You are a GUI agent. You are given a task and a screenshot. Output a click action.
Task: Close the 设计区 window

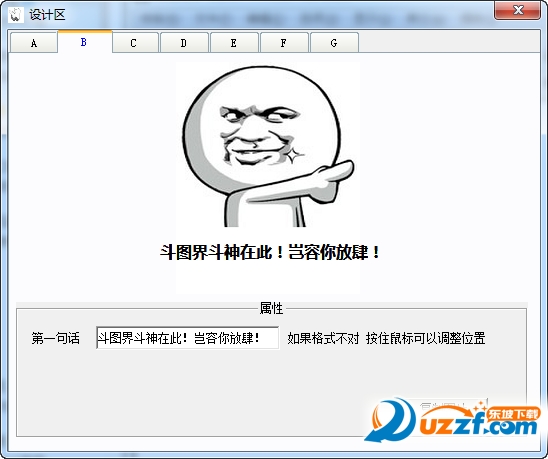[x=517, y=10]
